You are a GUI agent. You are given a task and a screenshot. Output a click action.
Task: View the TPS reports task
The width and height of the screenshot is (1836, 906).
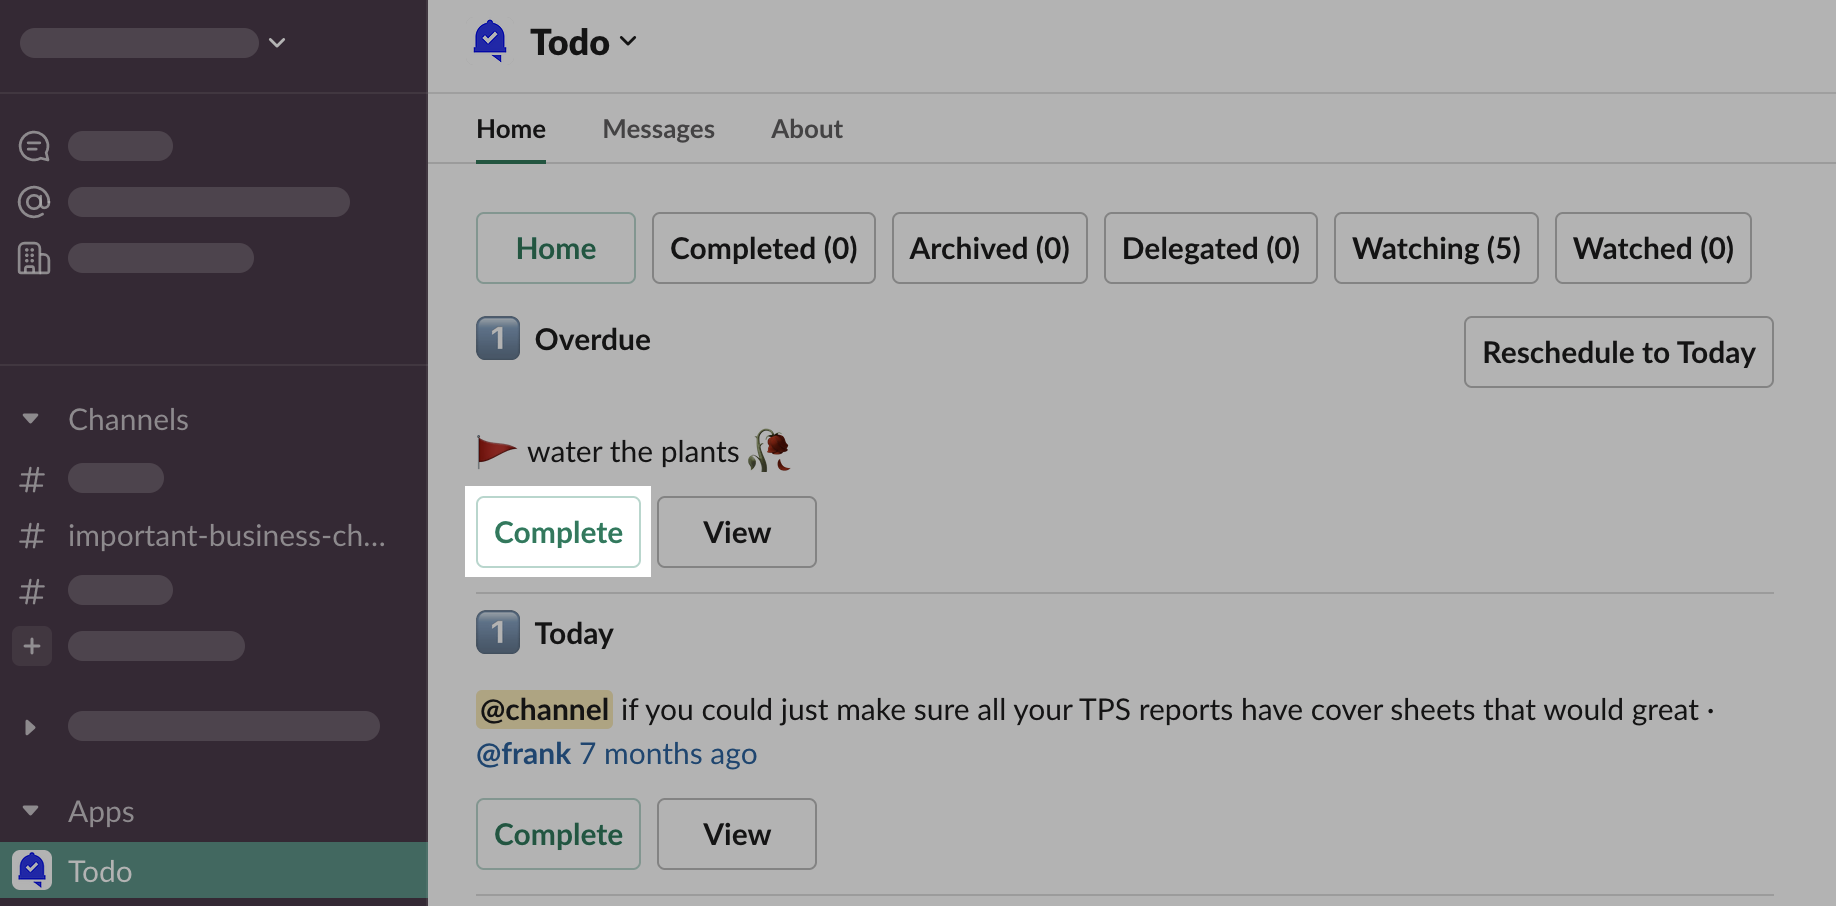736,834
